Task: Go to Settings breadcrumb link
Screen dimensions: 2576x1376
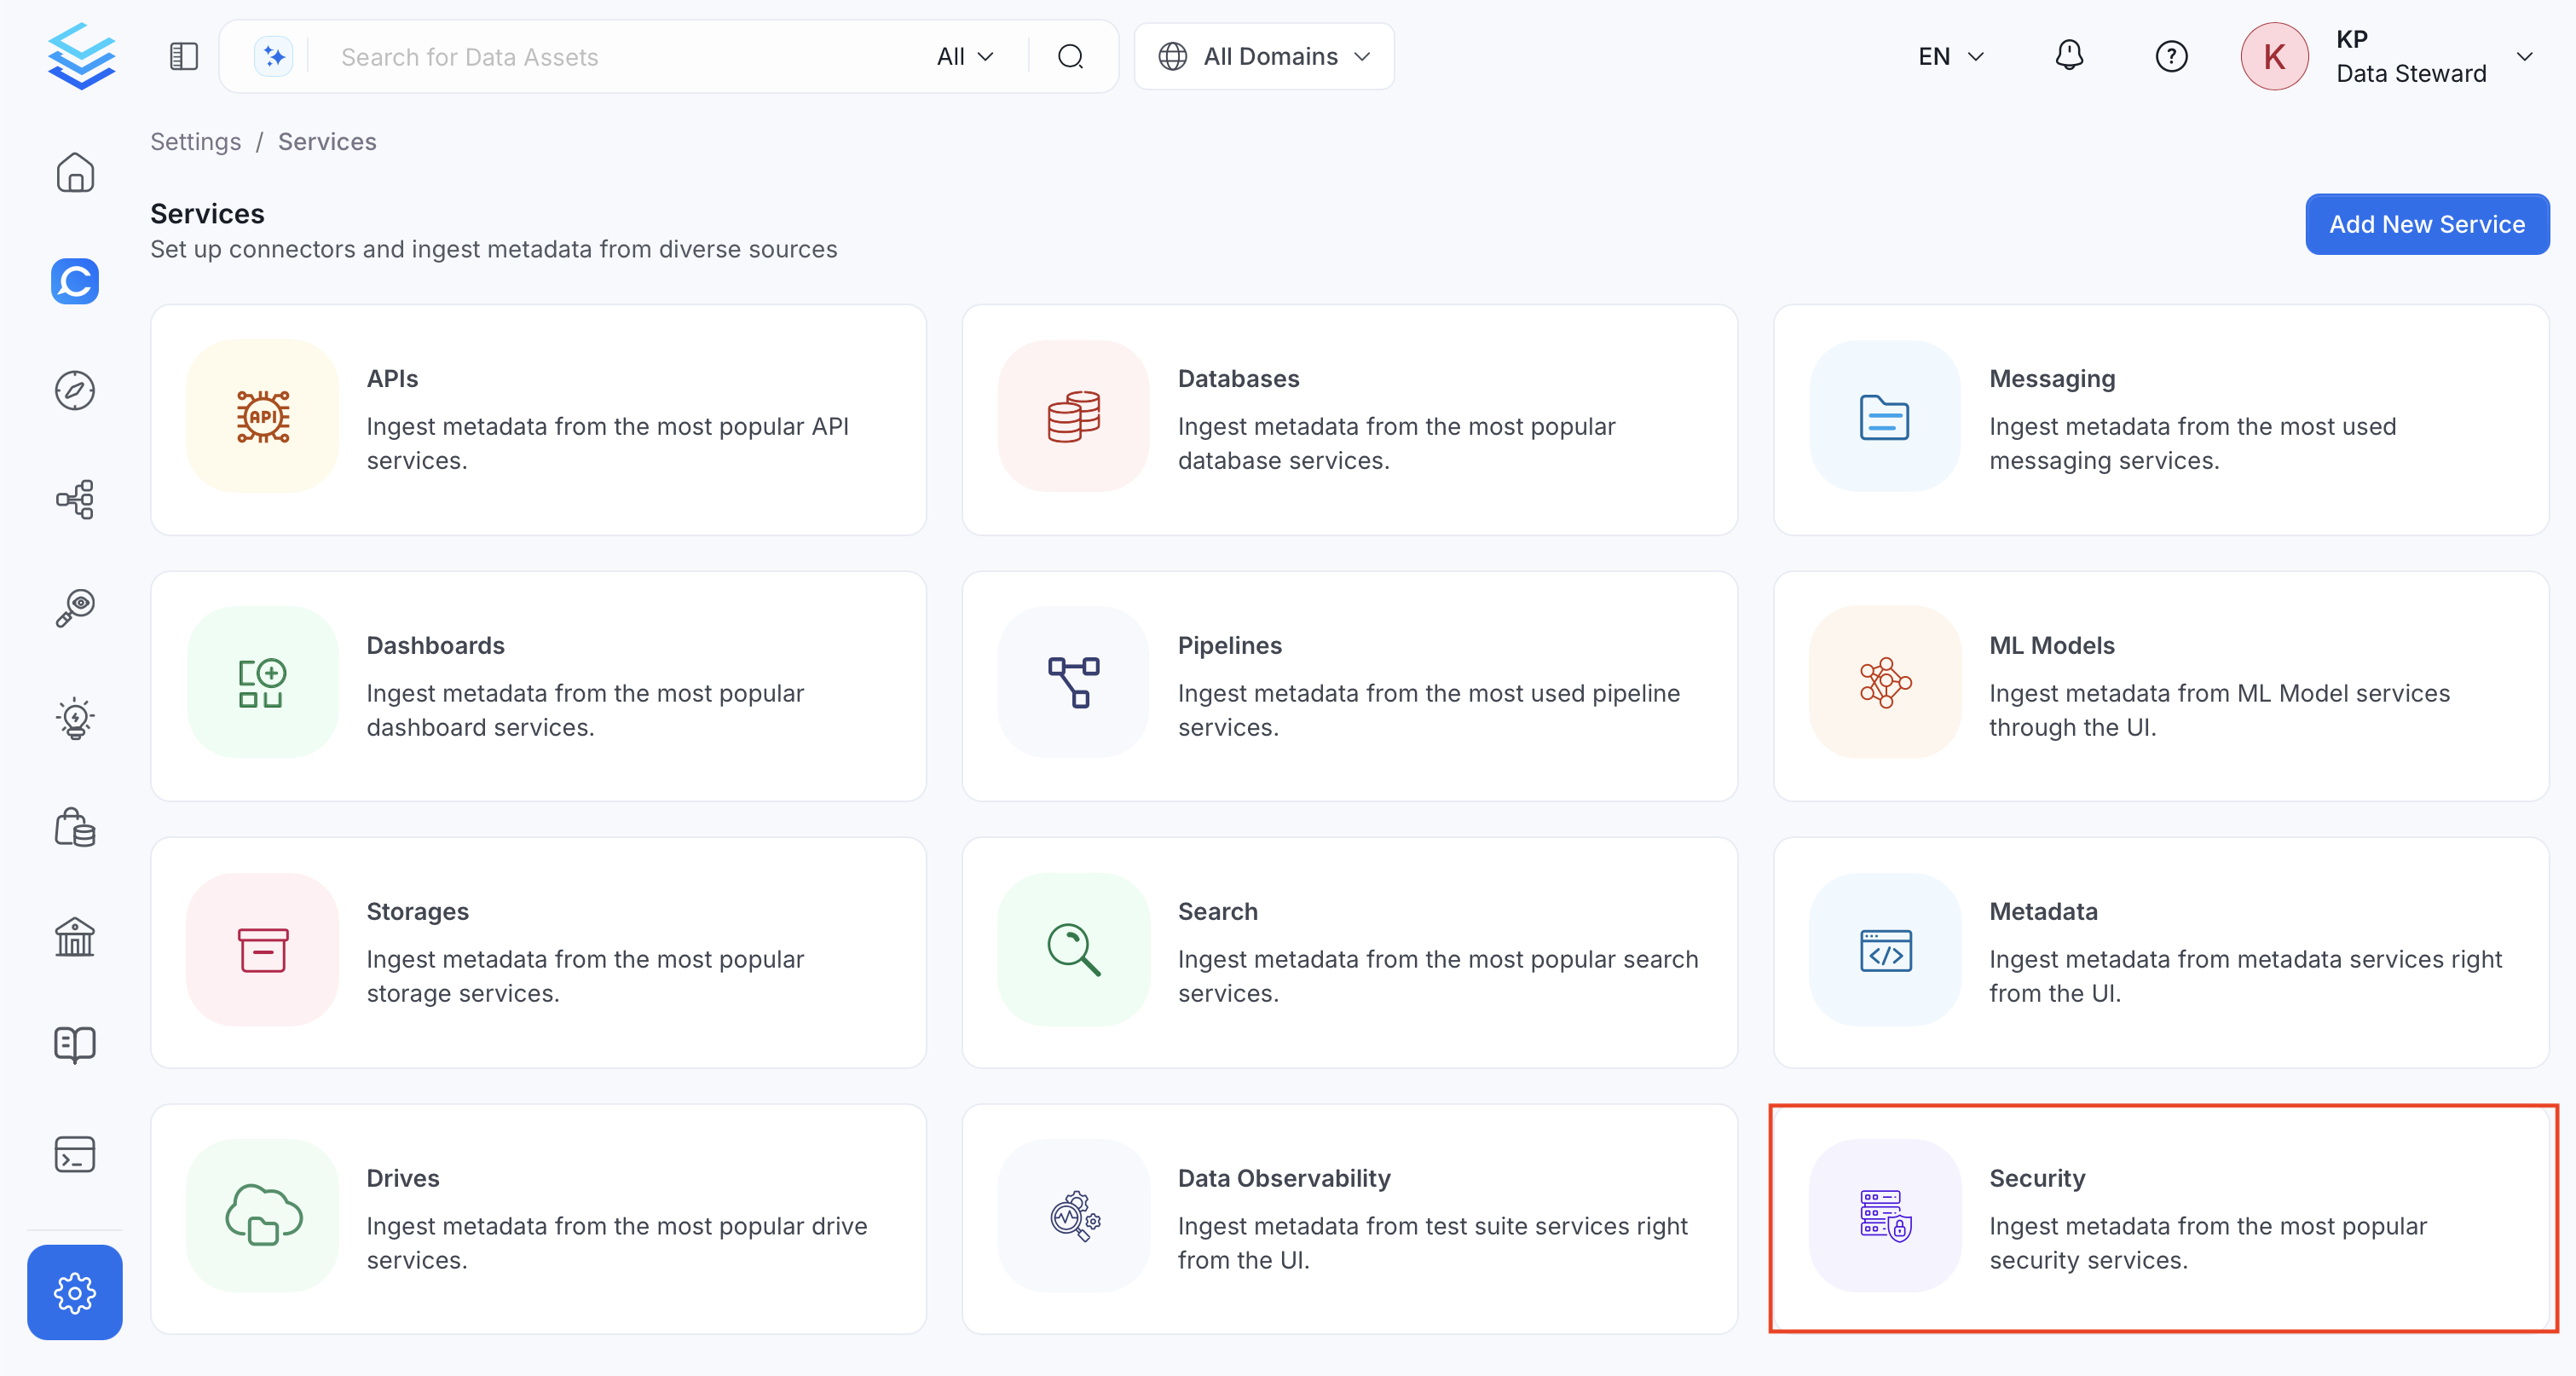Action: tap(196, 142)
